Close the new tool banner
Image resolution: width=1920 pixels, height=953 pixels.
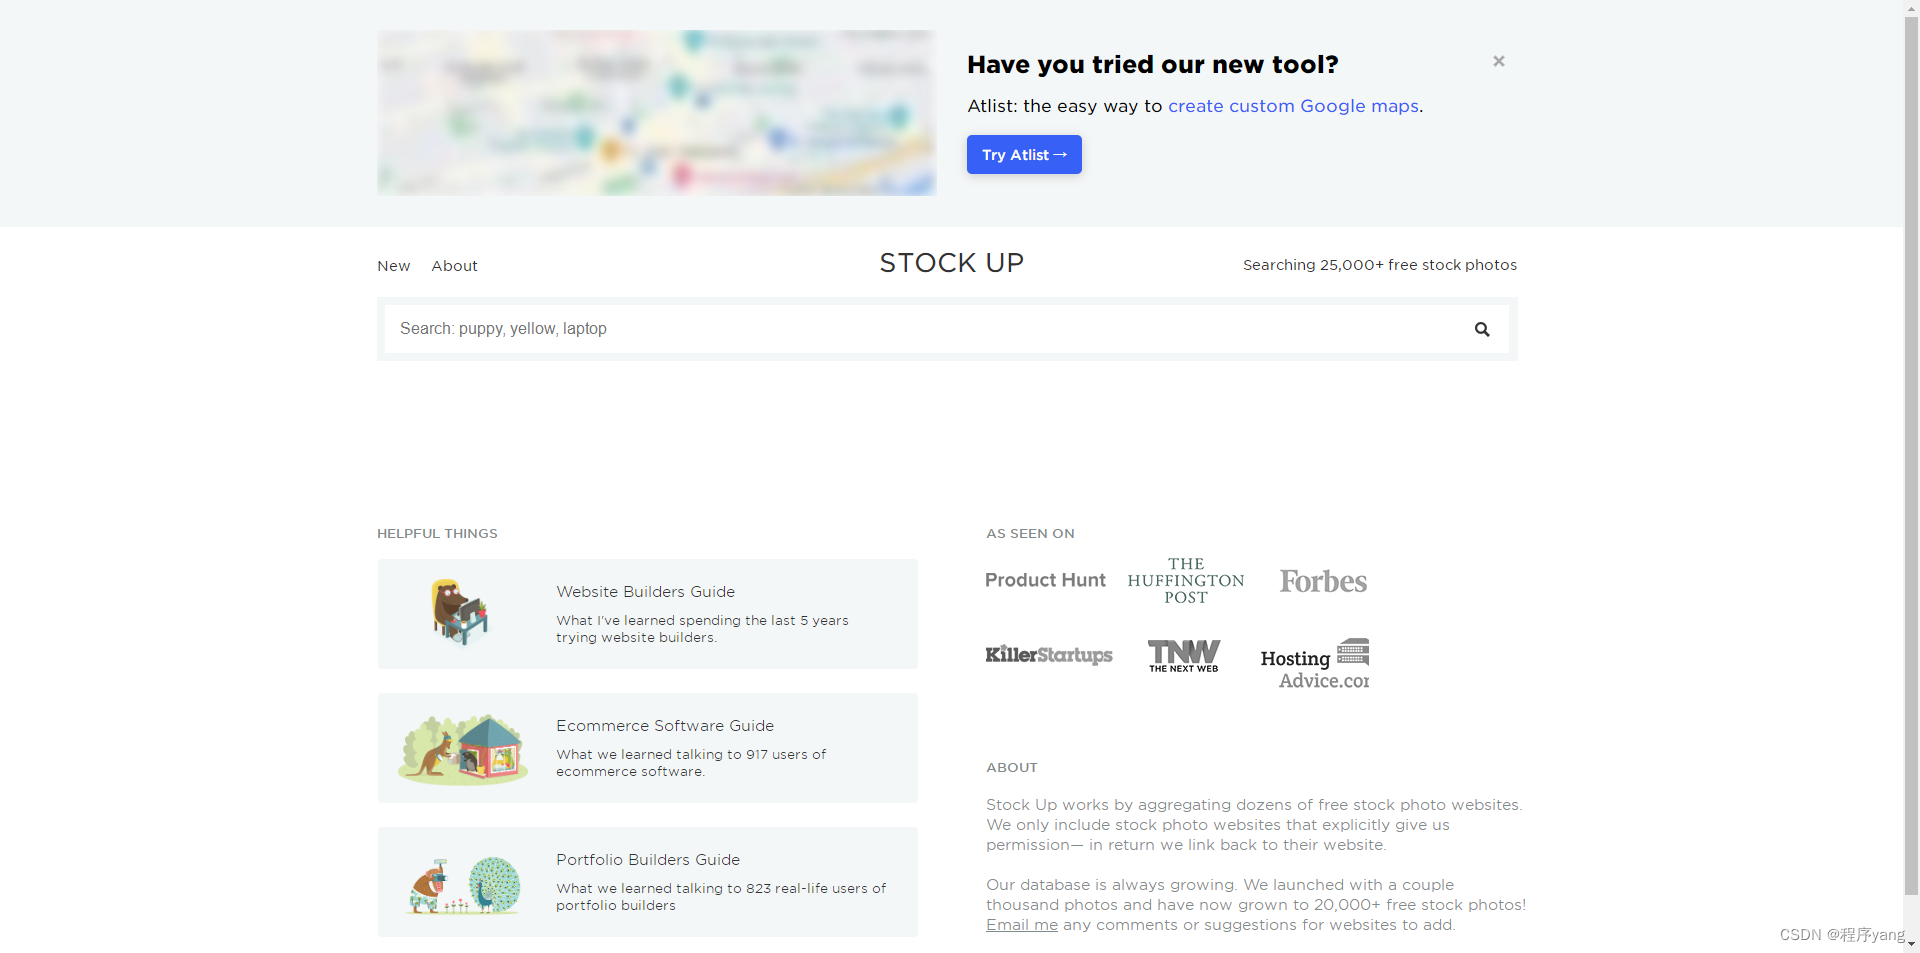click(x=1499, y=61)
